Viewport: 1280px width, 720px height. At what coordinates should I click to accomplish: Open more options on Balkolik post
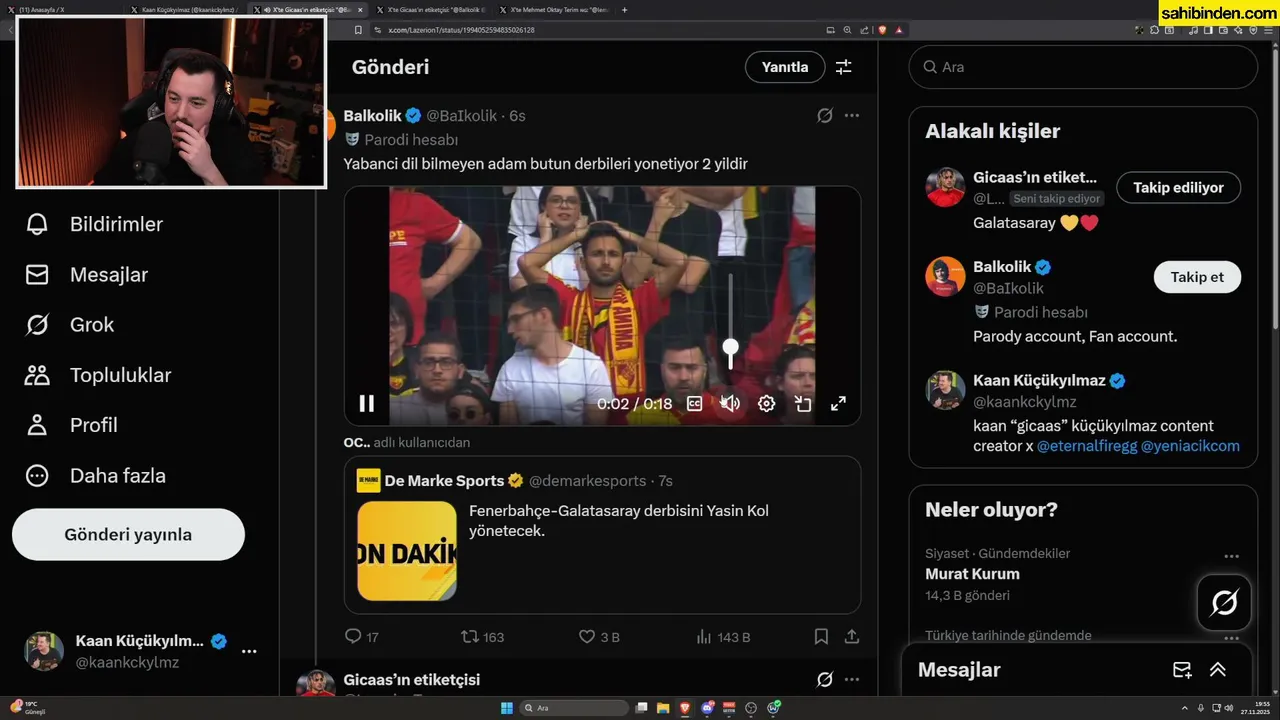tap(852, 115)
